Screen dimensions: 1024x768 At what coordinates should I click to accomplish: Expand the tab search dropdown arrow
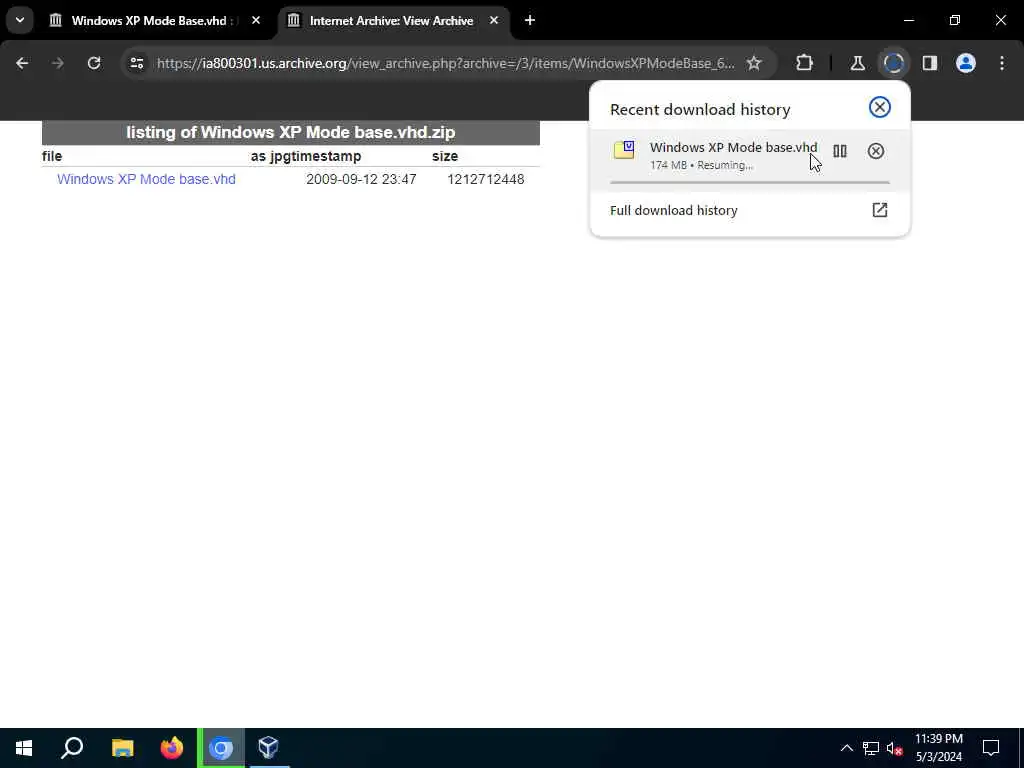click(x=20, y=20)
